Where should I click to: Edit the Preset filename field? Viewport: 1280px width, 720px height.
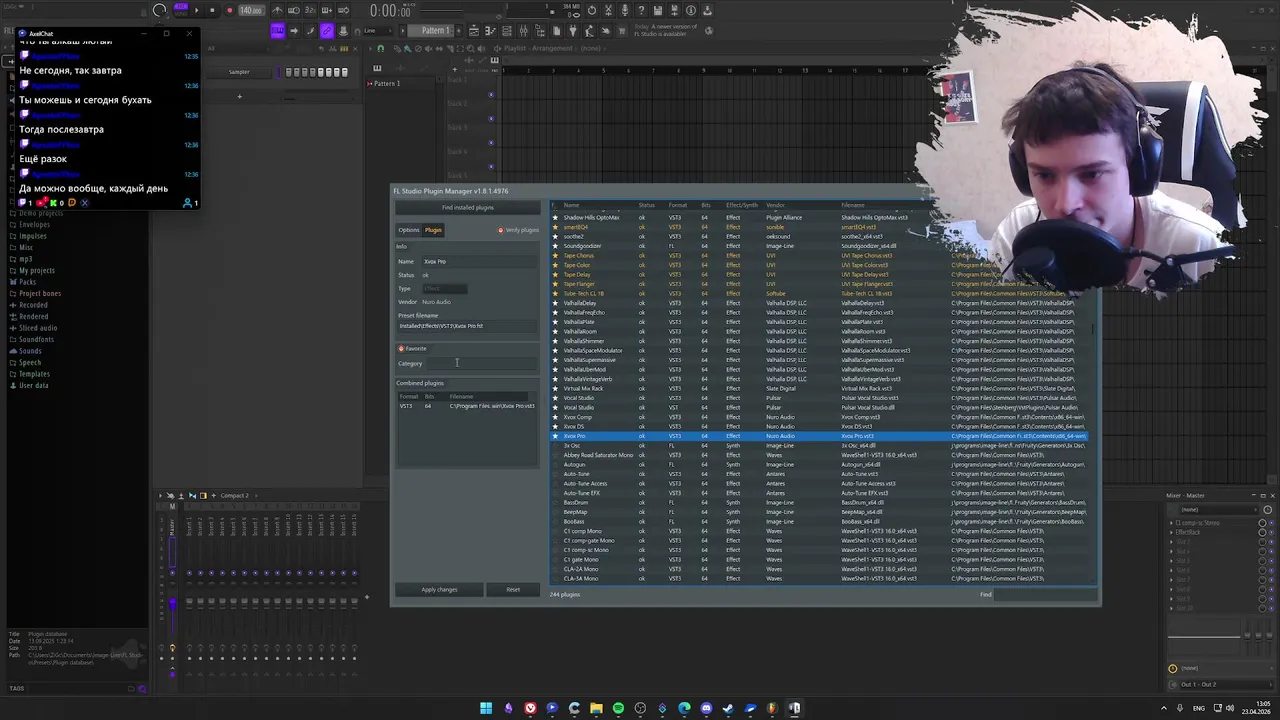click(467, 326)
